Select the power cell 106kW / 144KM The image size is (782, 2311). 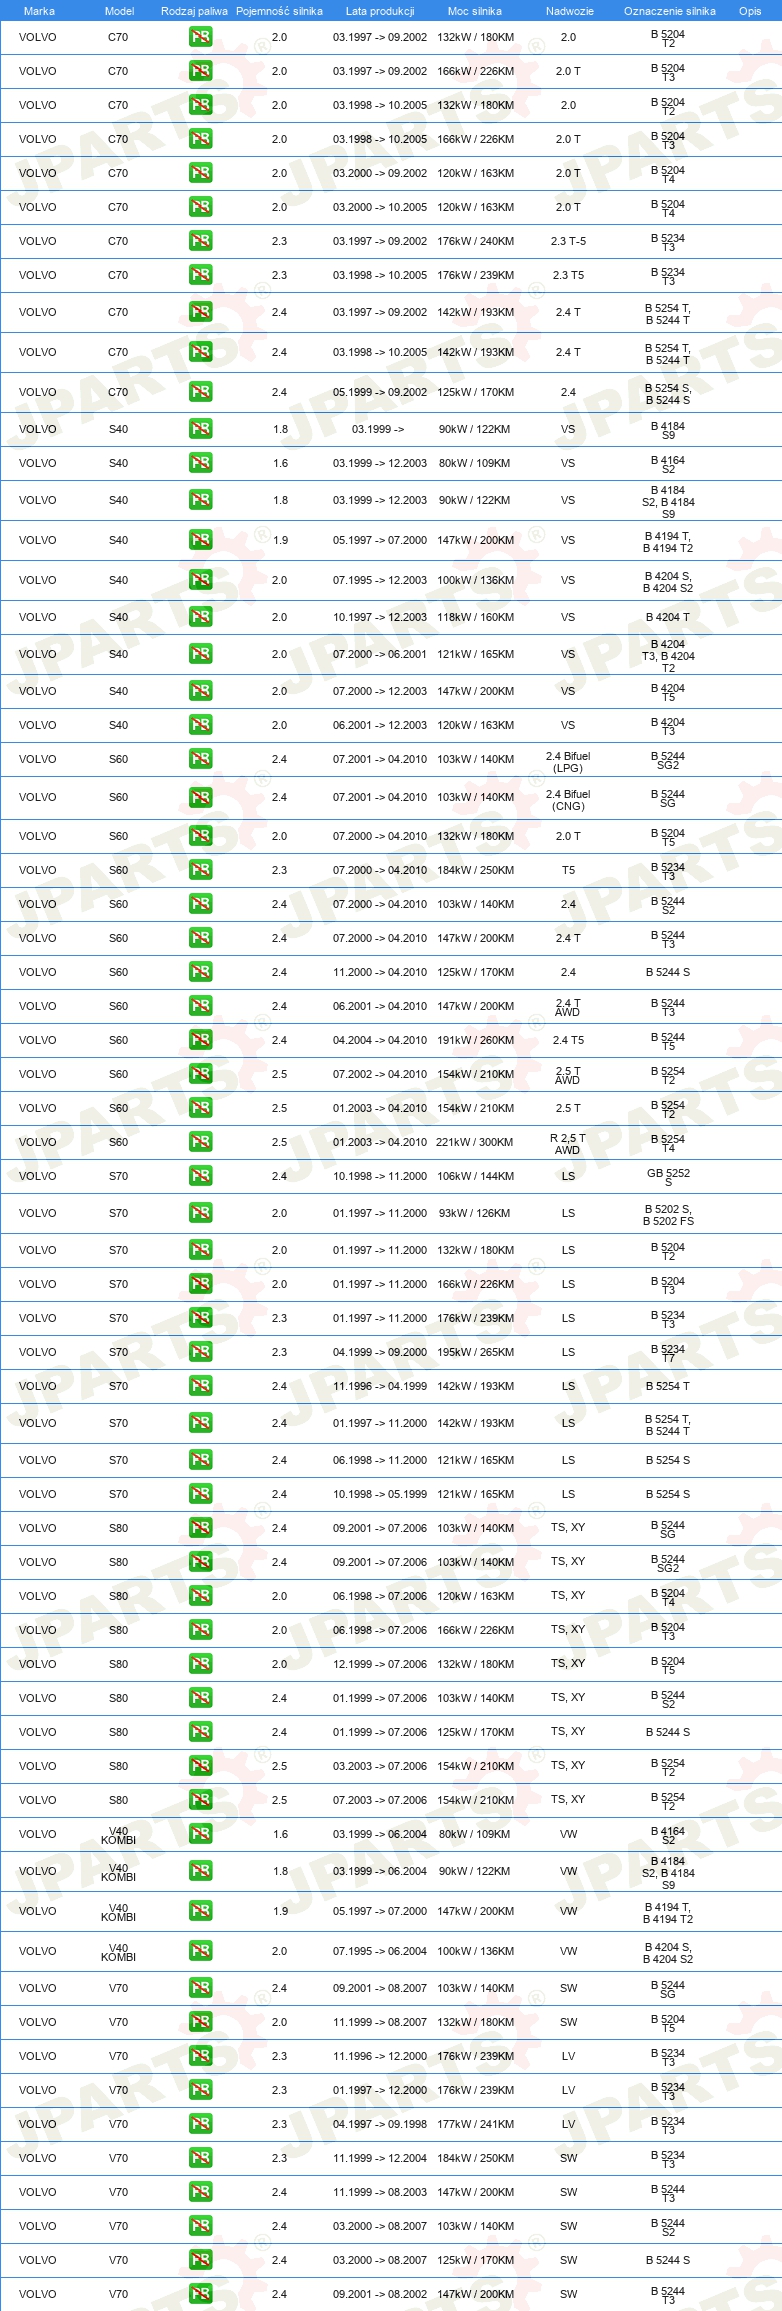point(476,1176)
